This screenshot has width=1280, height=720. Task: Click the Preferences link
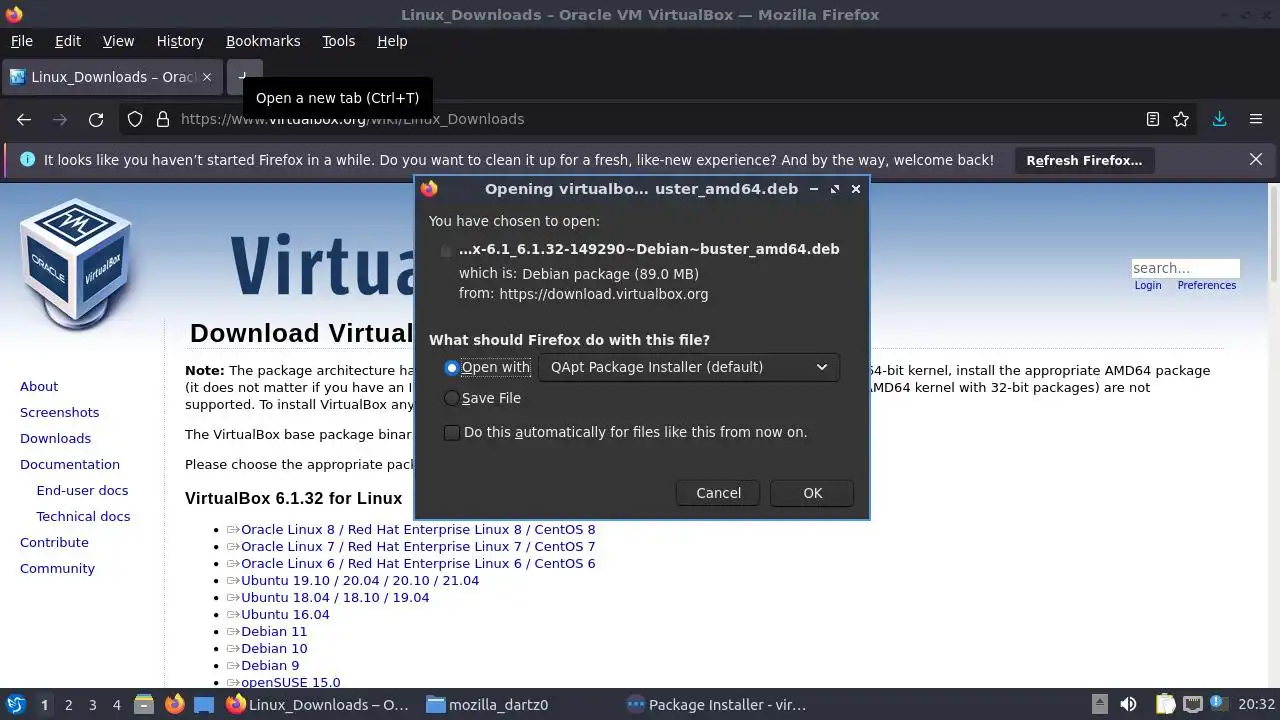pos(1207,285)
